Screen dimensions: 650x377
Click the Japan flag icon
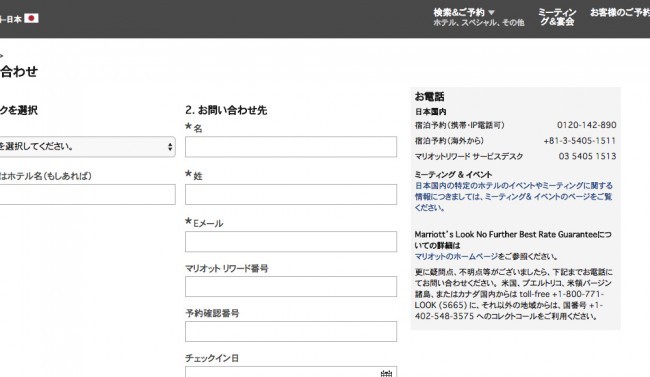[31, 18]
